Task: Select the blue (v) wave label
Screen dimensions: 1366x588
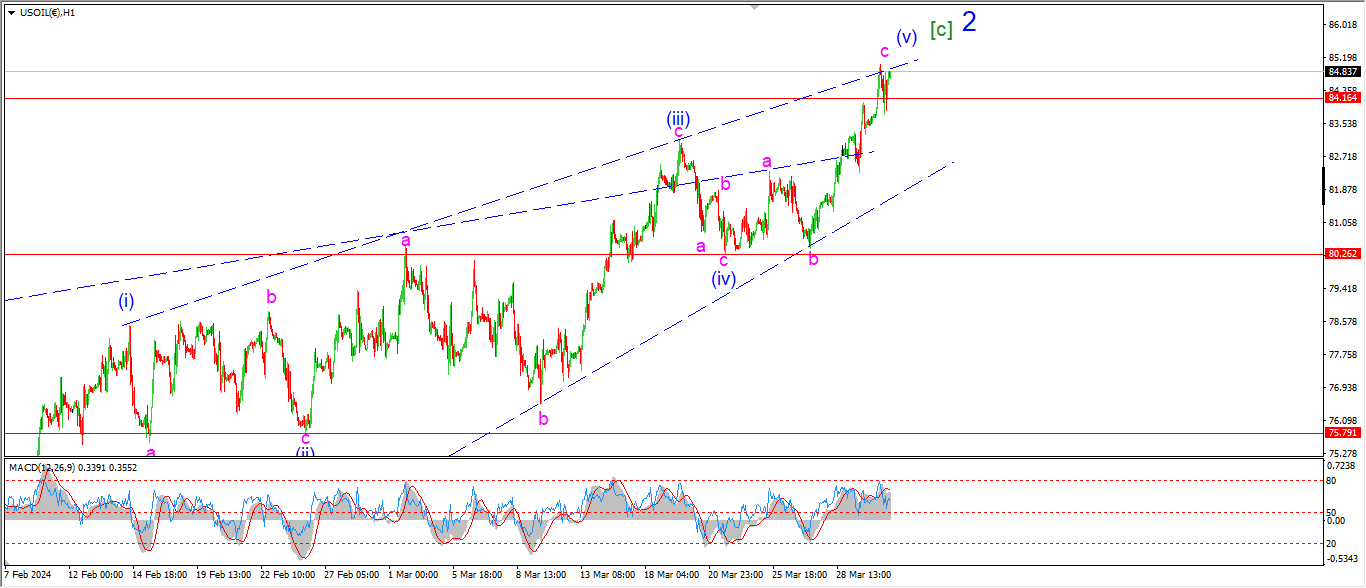Action: pyautogui.click(x=906, y=38)
